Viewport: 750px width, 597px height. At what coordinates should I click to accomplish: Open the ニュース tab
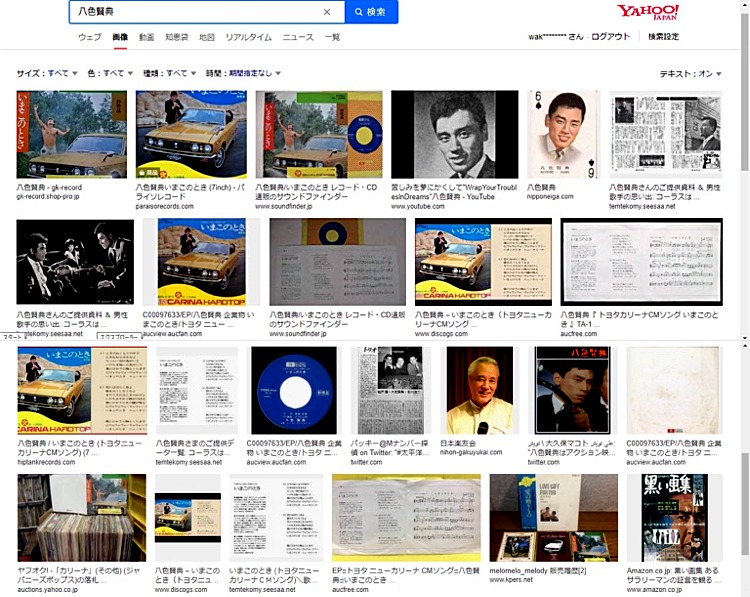[x=298, y=37]
